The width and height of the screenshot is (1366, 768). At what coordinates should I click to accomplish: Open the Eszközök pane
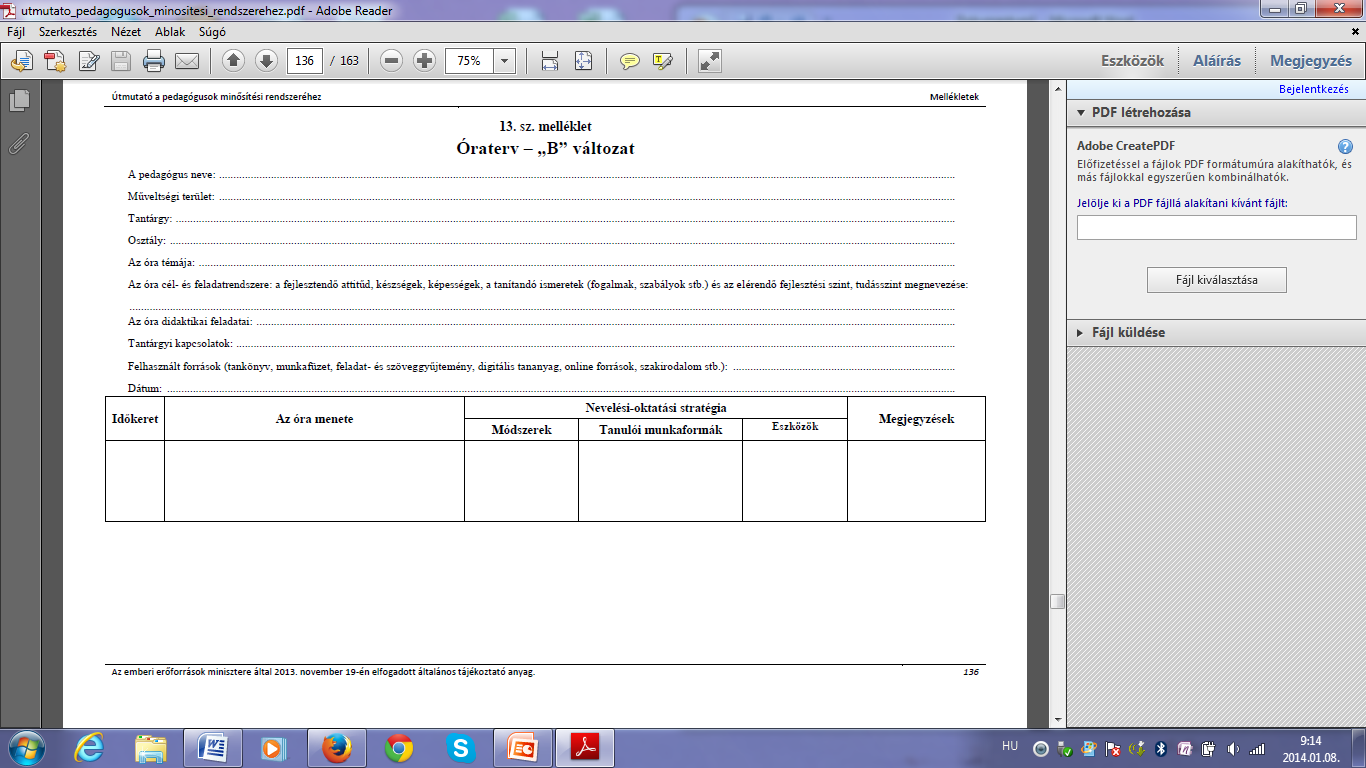1133,61
